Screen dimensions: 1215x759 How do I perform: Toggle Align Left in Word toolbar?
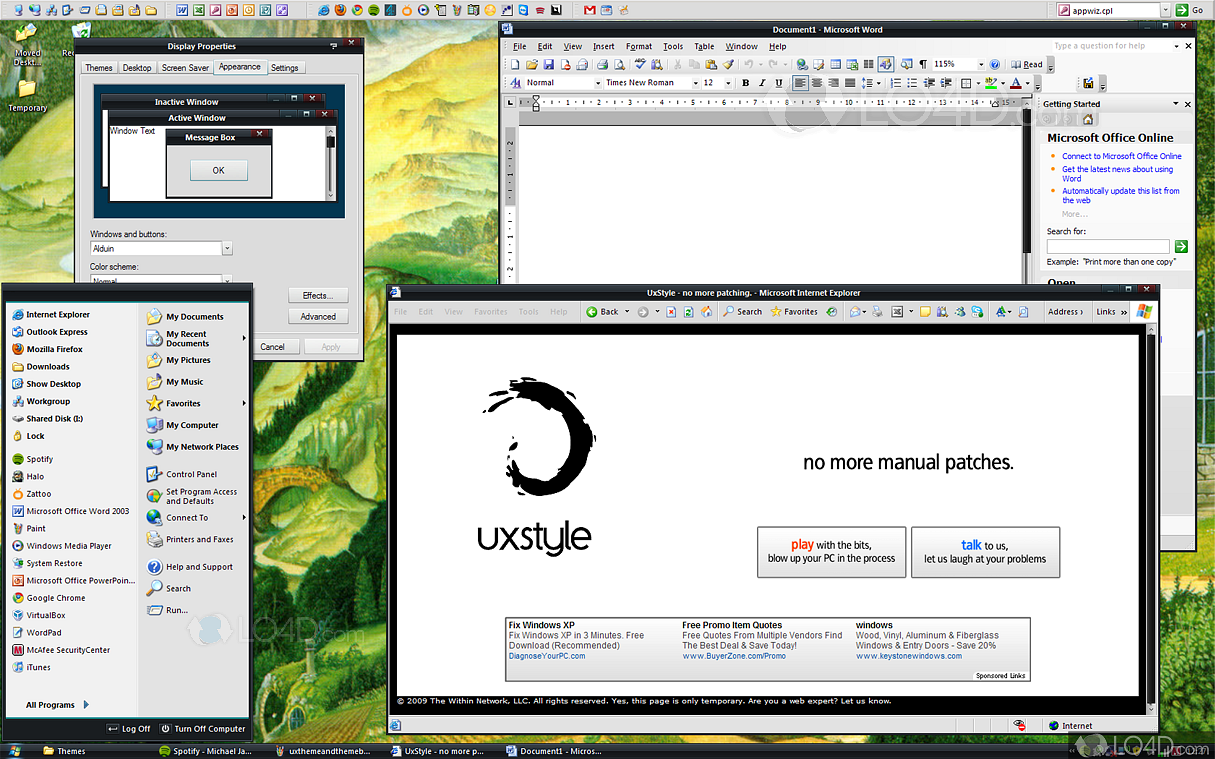click(800, 83)
